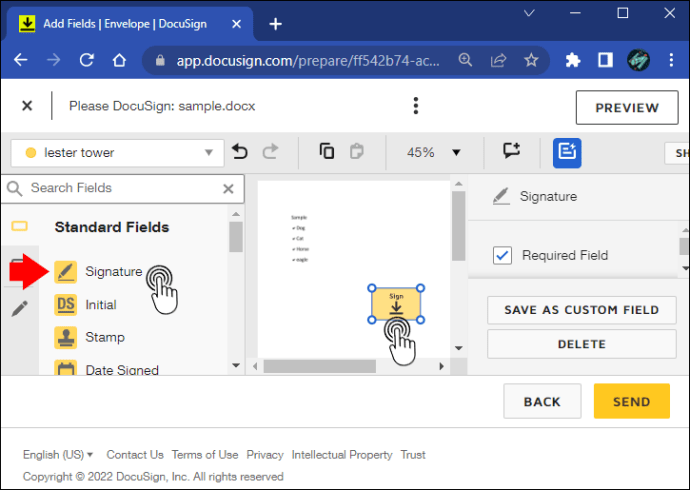Open the Chrome profile avatar

[x=638, y=60]
